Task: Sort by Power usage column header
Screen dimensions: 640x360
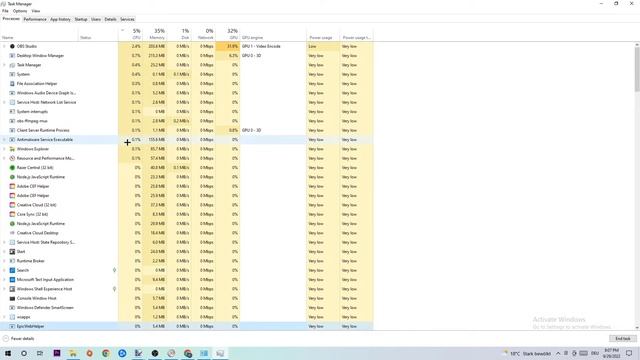Action: pos(323,34)
